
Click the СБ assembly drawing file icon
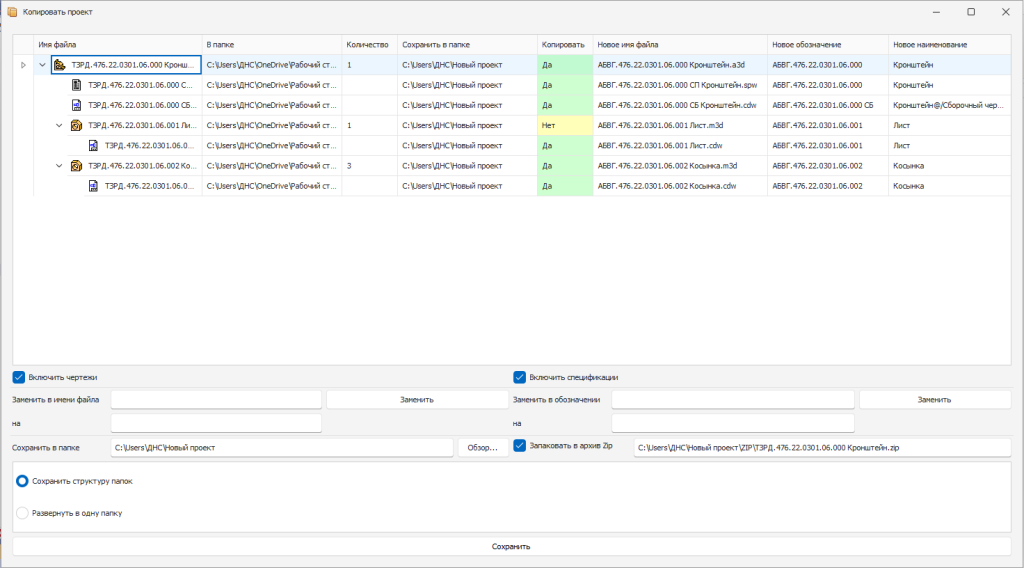(77, 105)
